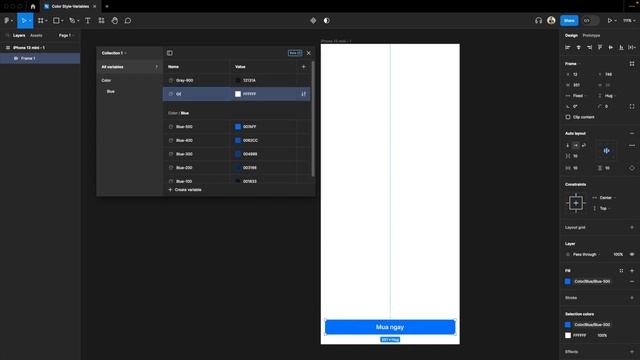Select the Text tool
This screenshot has height=360, width=640.
[88, 20]
